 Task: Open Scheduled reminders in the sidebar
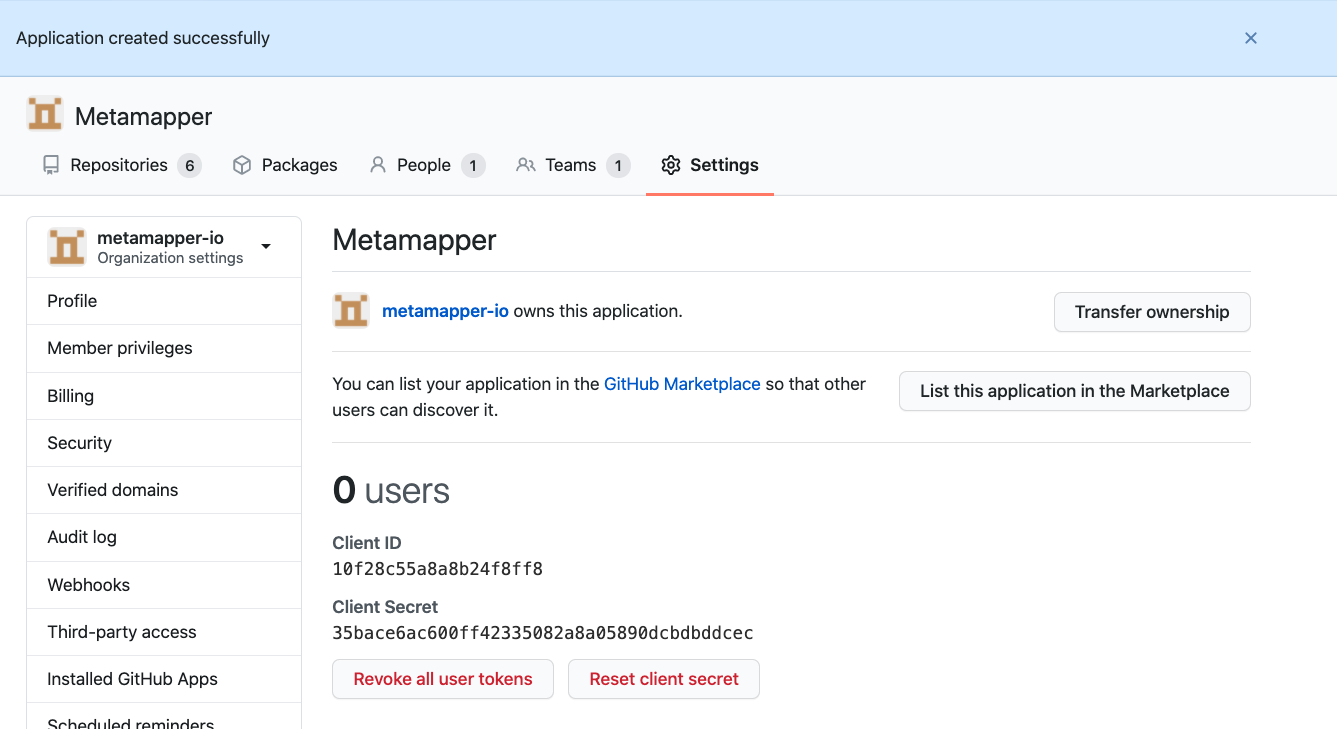164,718
